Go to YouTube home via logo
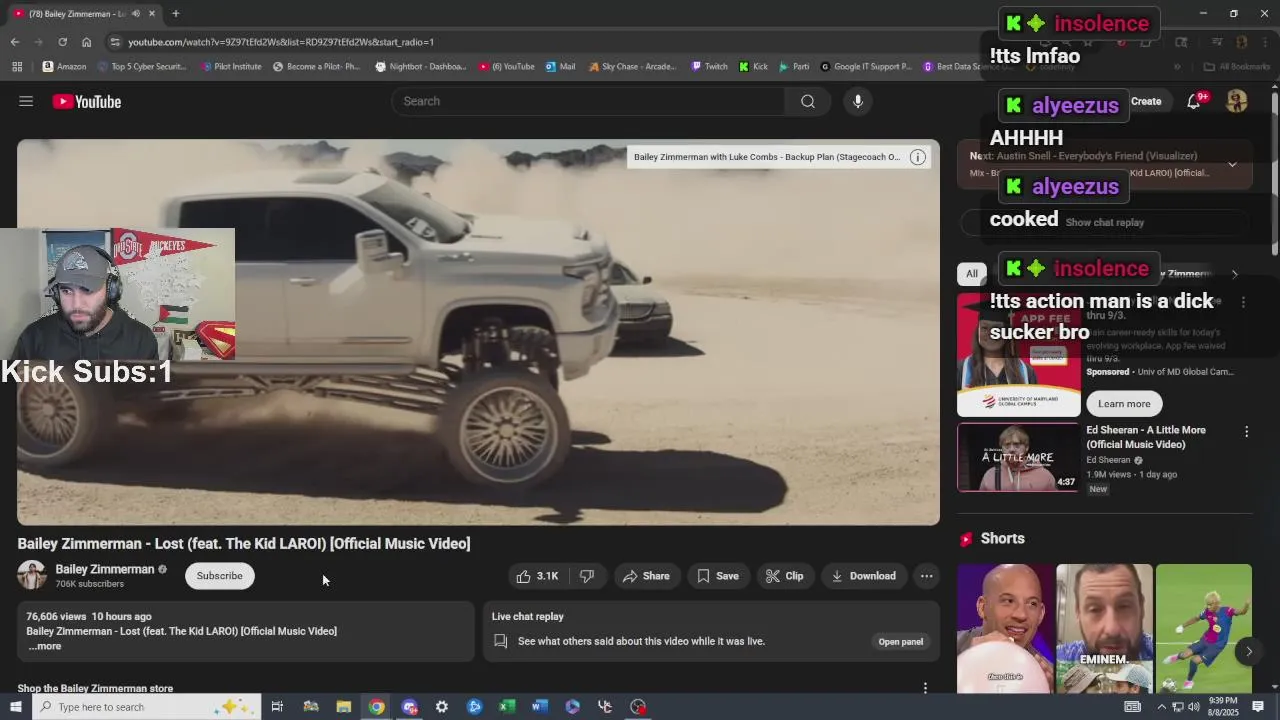Viewport: 1280px width, 720px height. click(87, 101)
